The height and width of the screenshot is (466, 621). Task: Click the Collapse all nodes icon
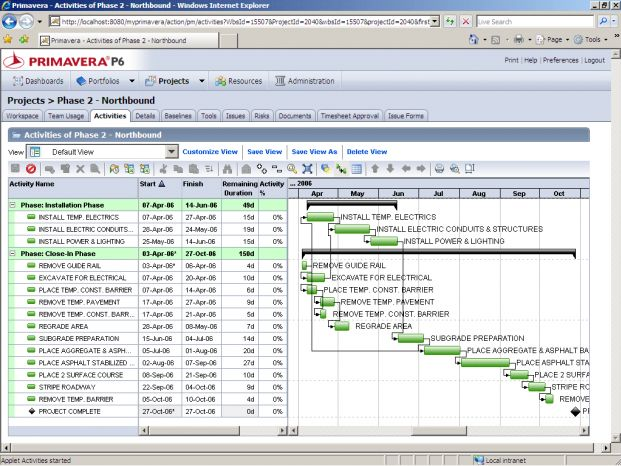pos(277,169)
